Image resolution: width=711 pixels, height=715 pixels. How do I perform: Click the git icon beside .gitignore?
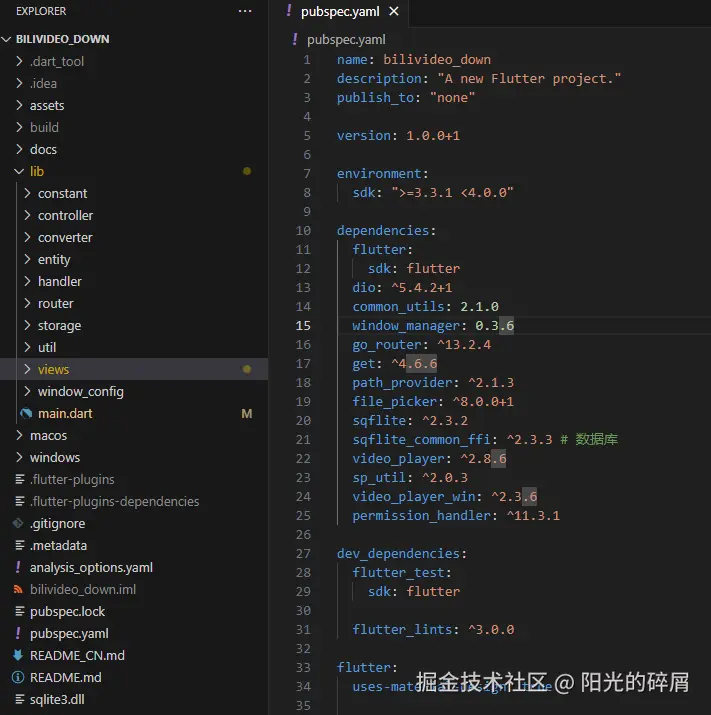(x=18, y=523)
